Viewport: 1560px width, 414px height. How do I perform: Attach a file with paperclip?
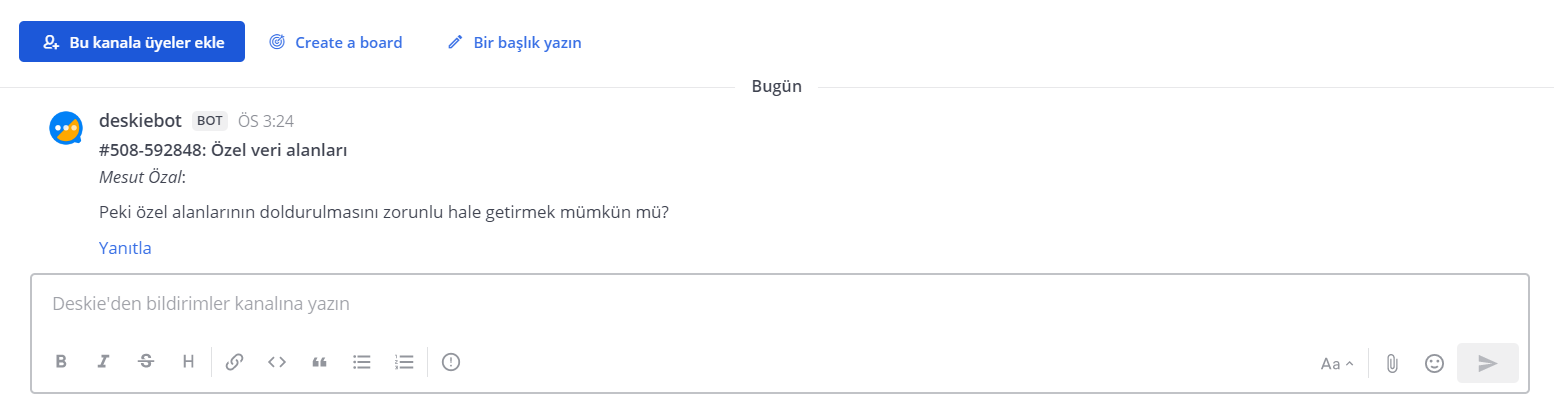[x=1391, y=364]
